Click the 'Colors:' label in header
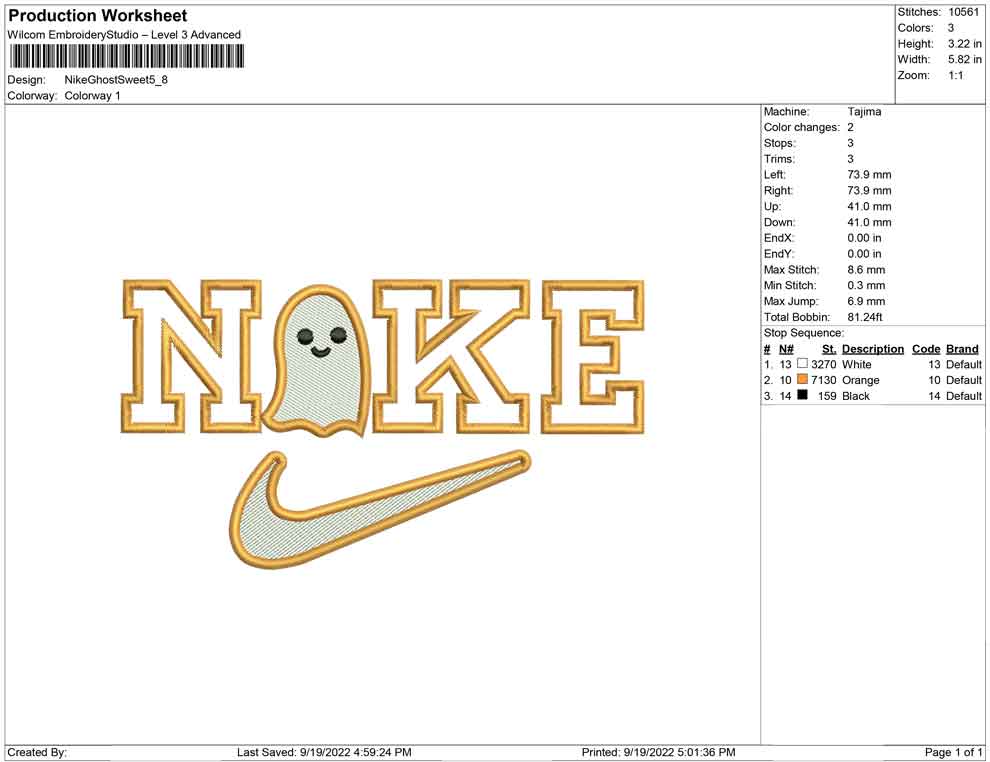Screen dimensions: 990x762 point(915,28)
